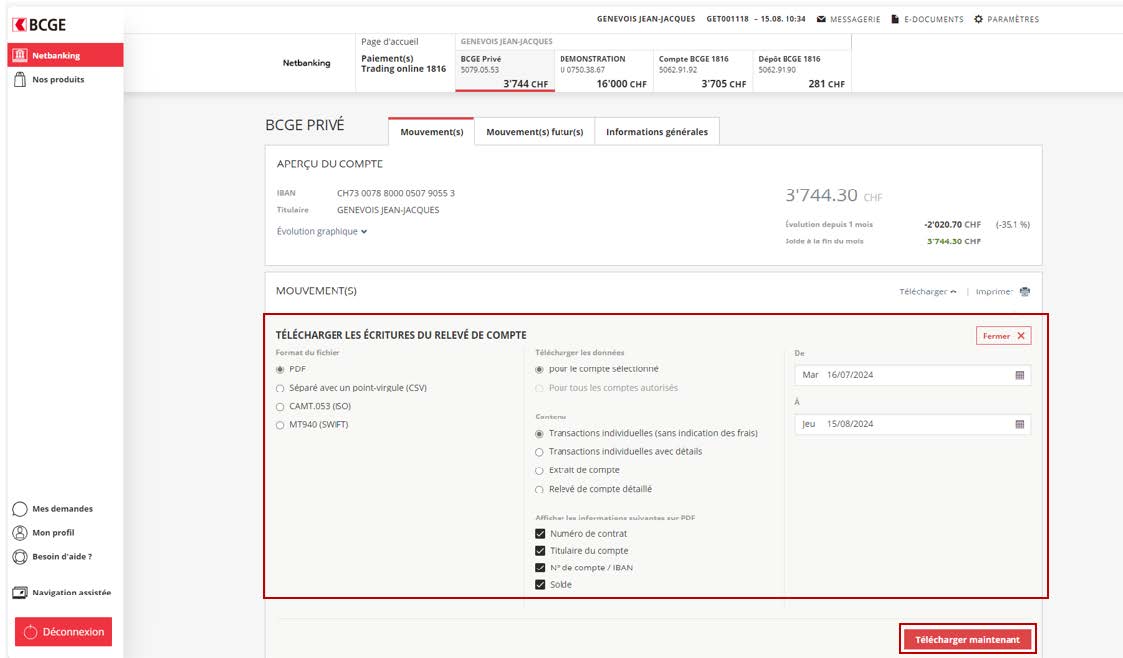Open Paramètres in top bar
1123x658 pixels.
pos(1006,19)
